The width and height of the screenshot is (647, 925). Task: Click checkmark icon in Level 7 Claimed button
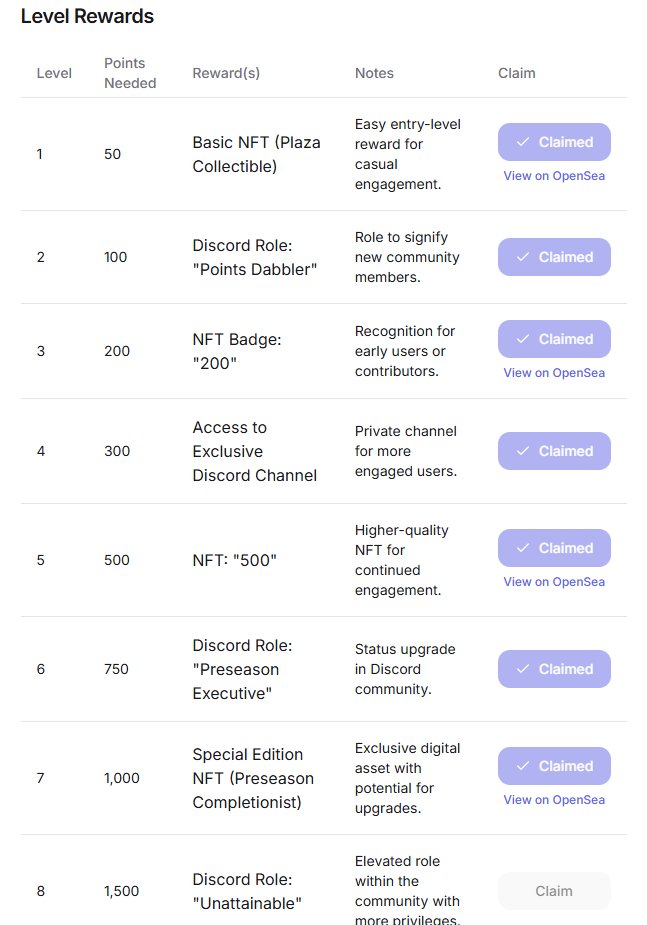(523, 766)
